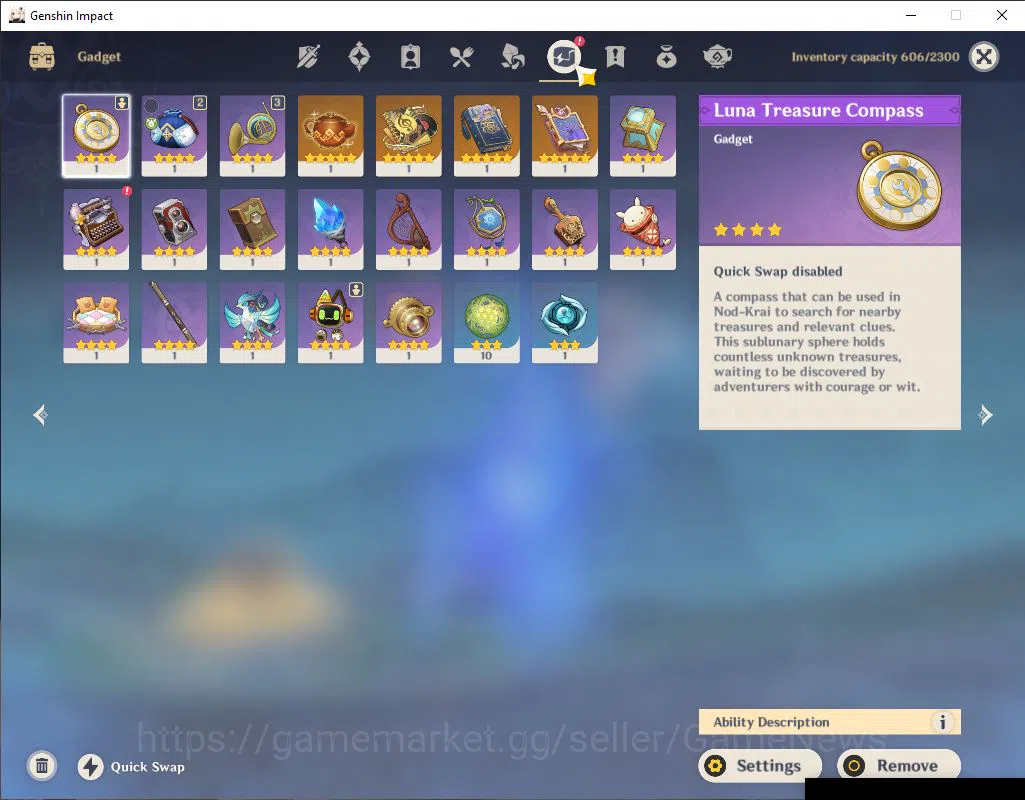Image resolution: width=1025 pixels, height=800 pixels.
Task: Go to next page with right arrow
Action: coord(985,415)
